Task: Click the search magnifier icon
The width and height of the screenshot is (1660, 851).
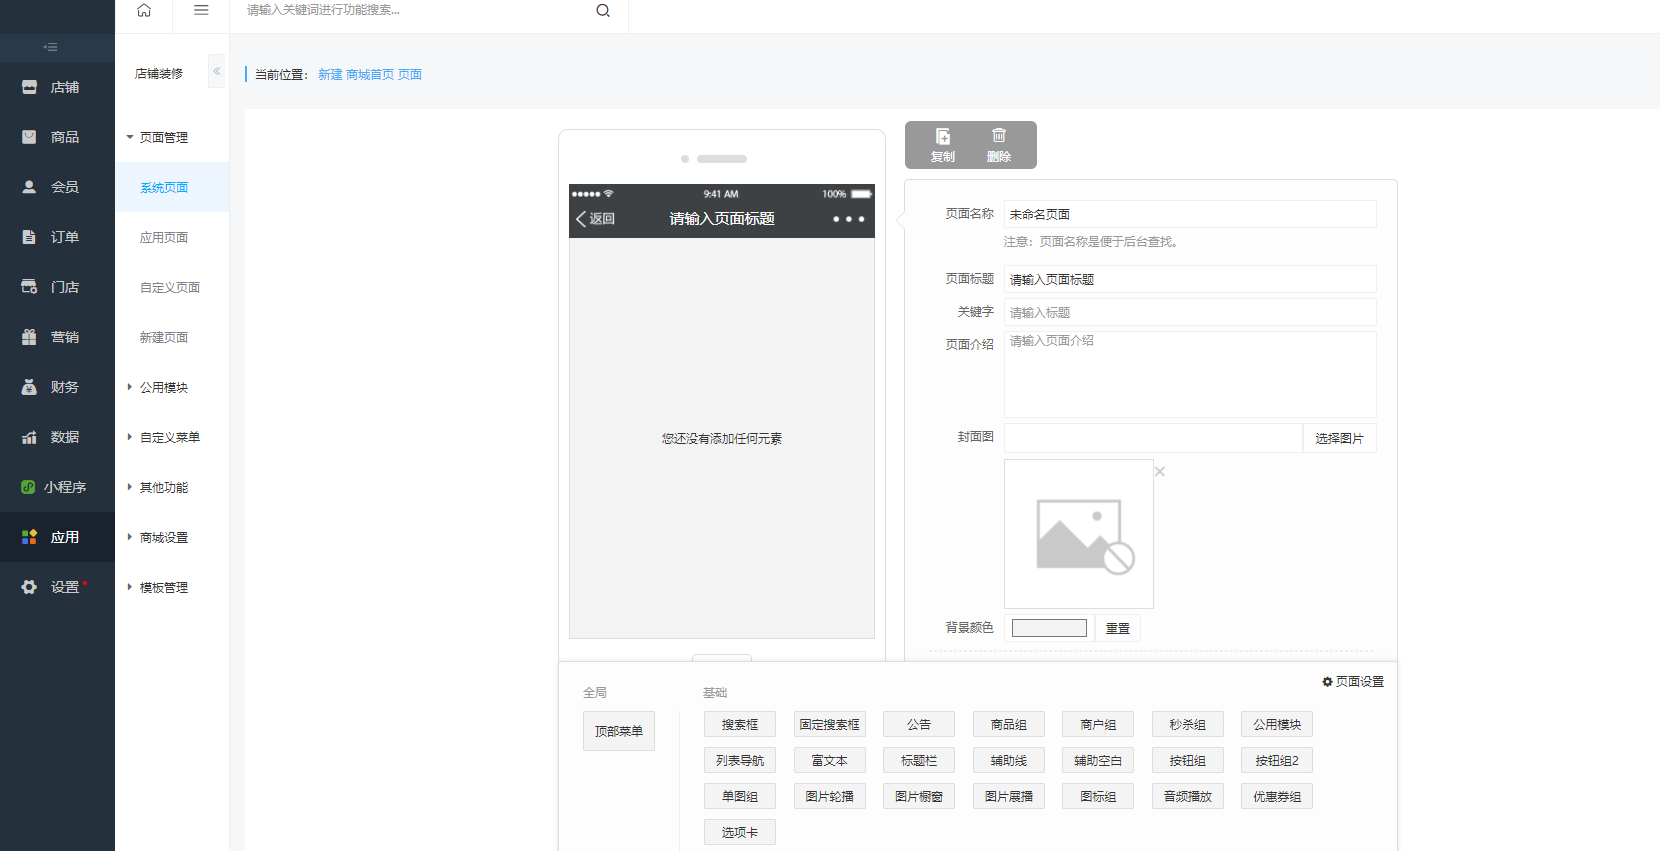Action: [603, 11]
